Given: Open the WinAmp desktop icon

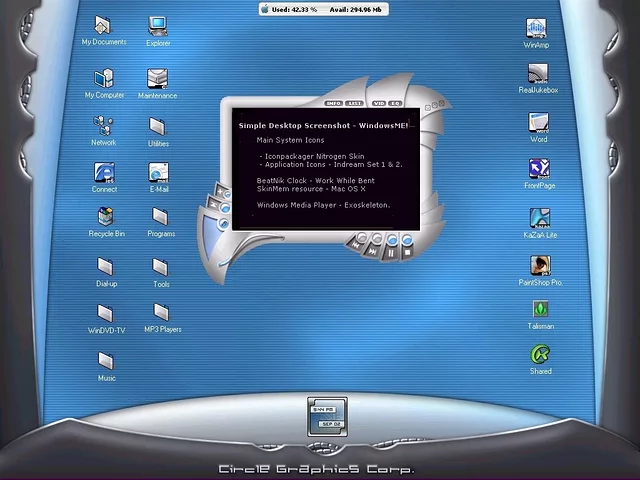Looking at the screenshot, I should (x=536, y=28).
